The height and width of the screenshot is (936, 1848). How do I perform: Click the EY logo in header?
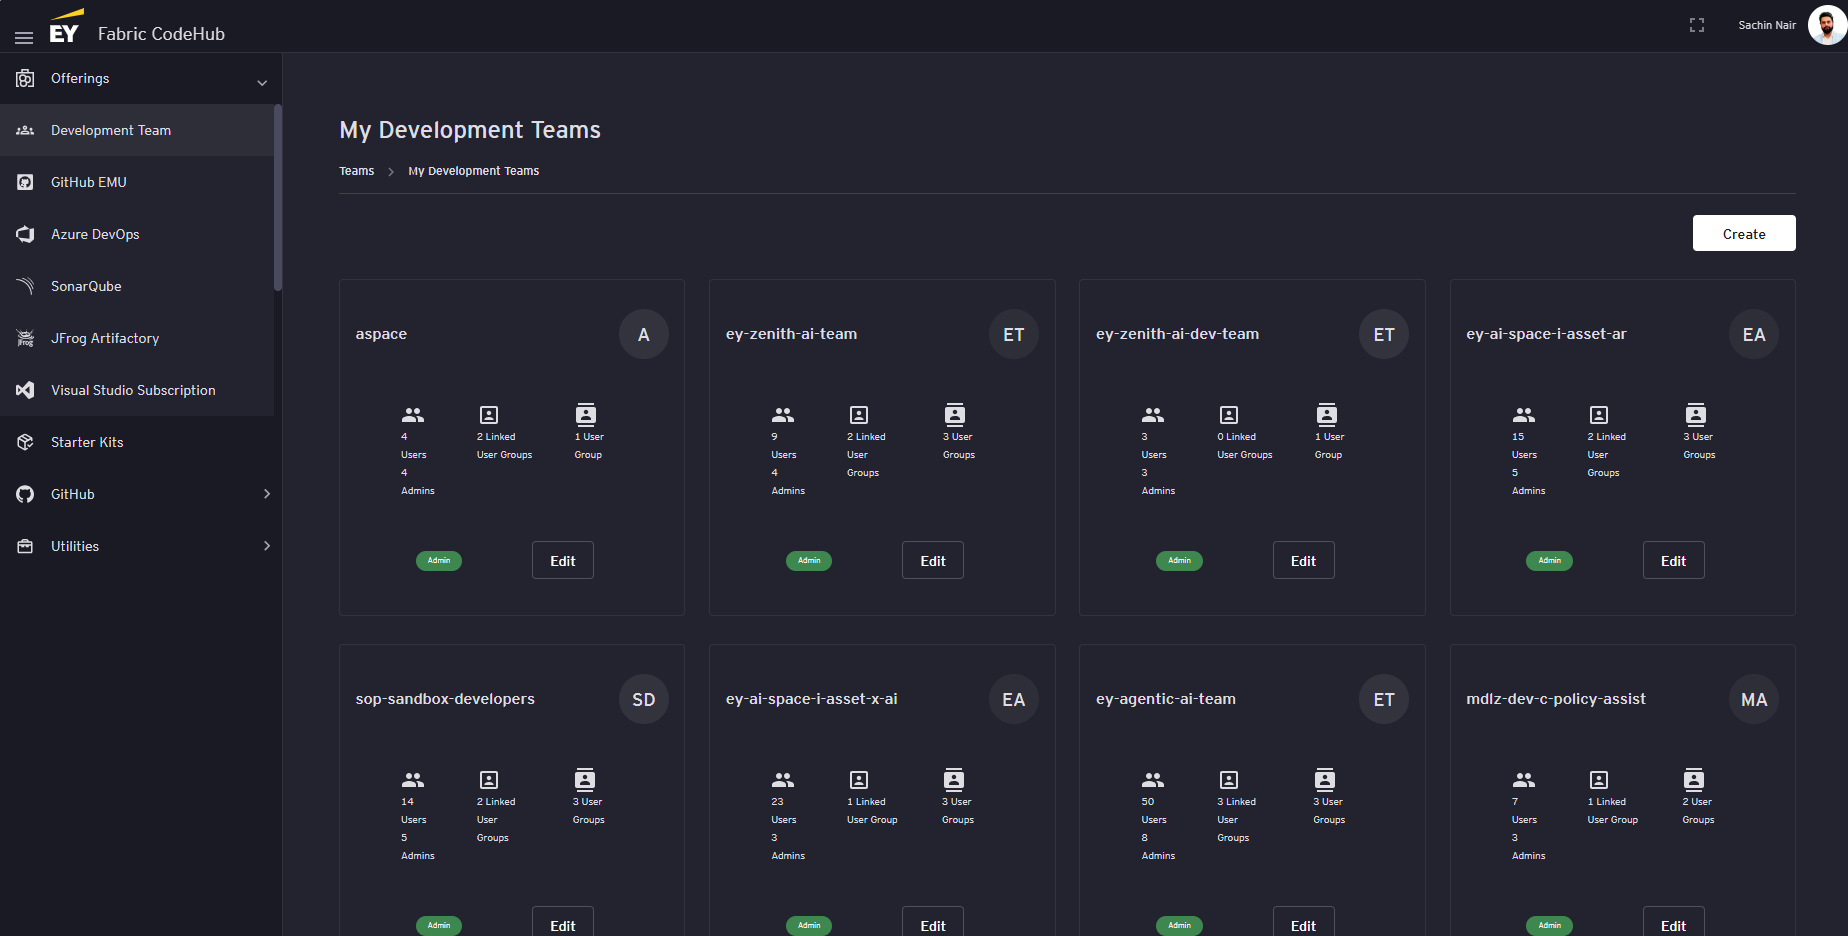tap(65, 28)
